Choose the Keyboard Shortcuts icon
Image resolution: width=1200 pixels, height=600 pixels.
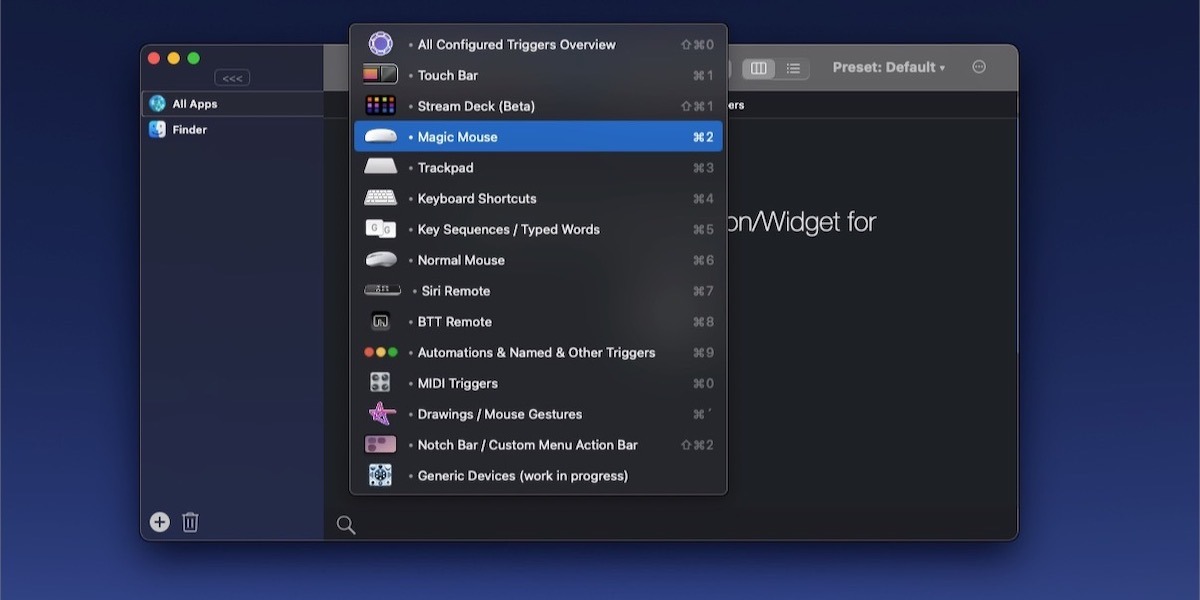click(380, 198)
